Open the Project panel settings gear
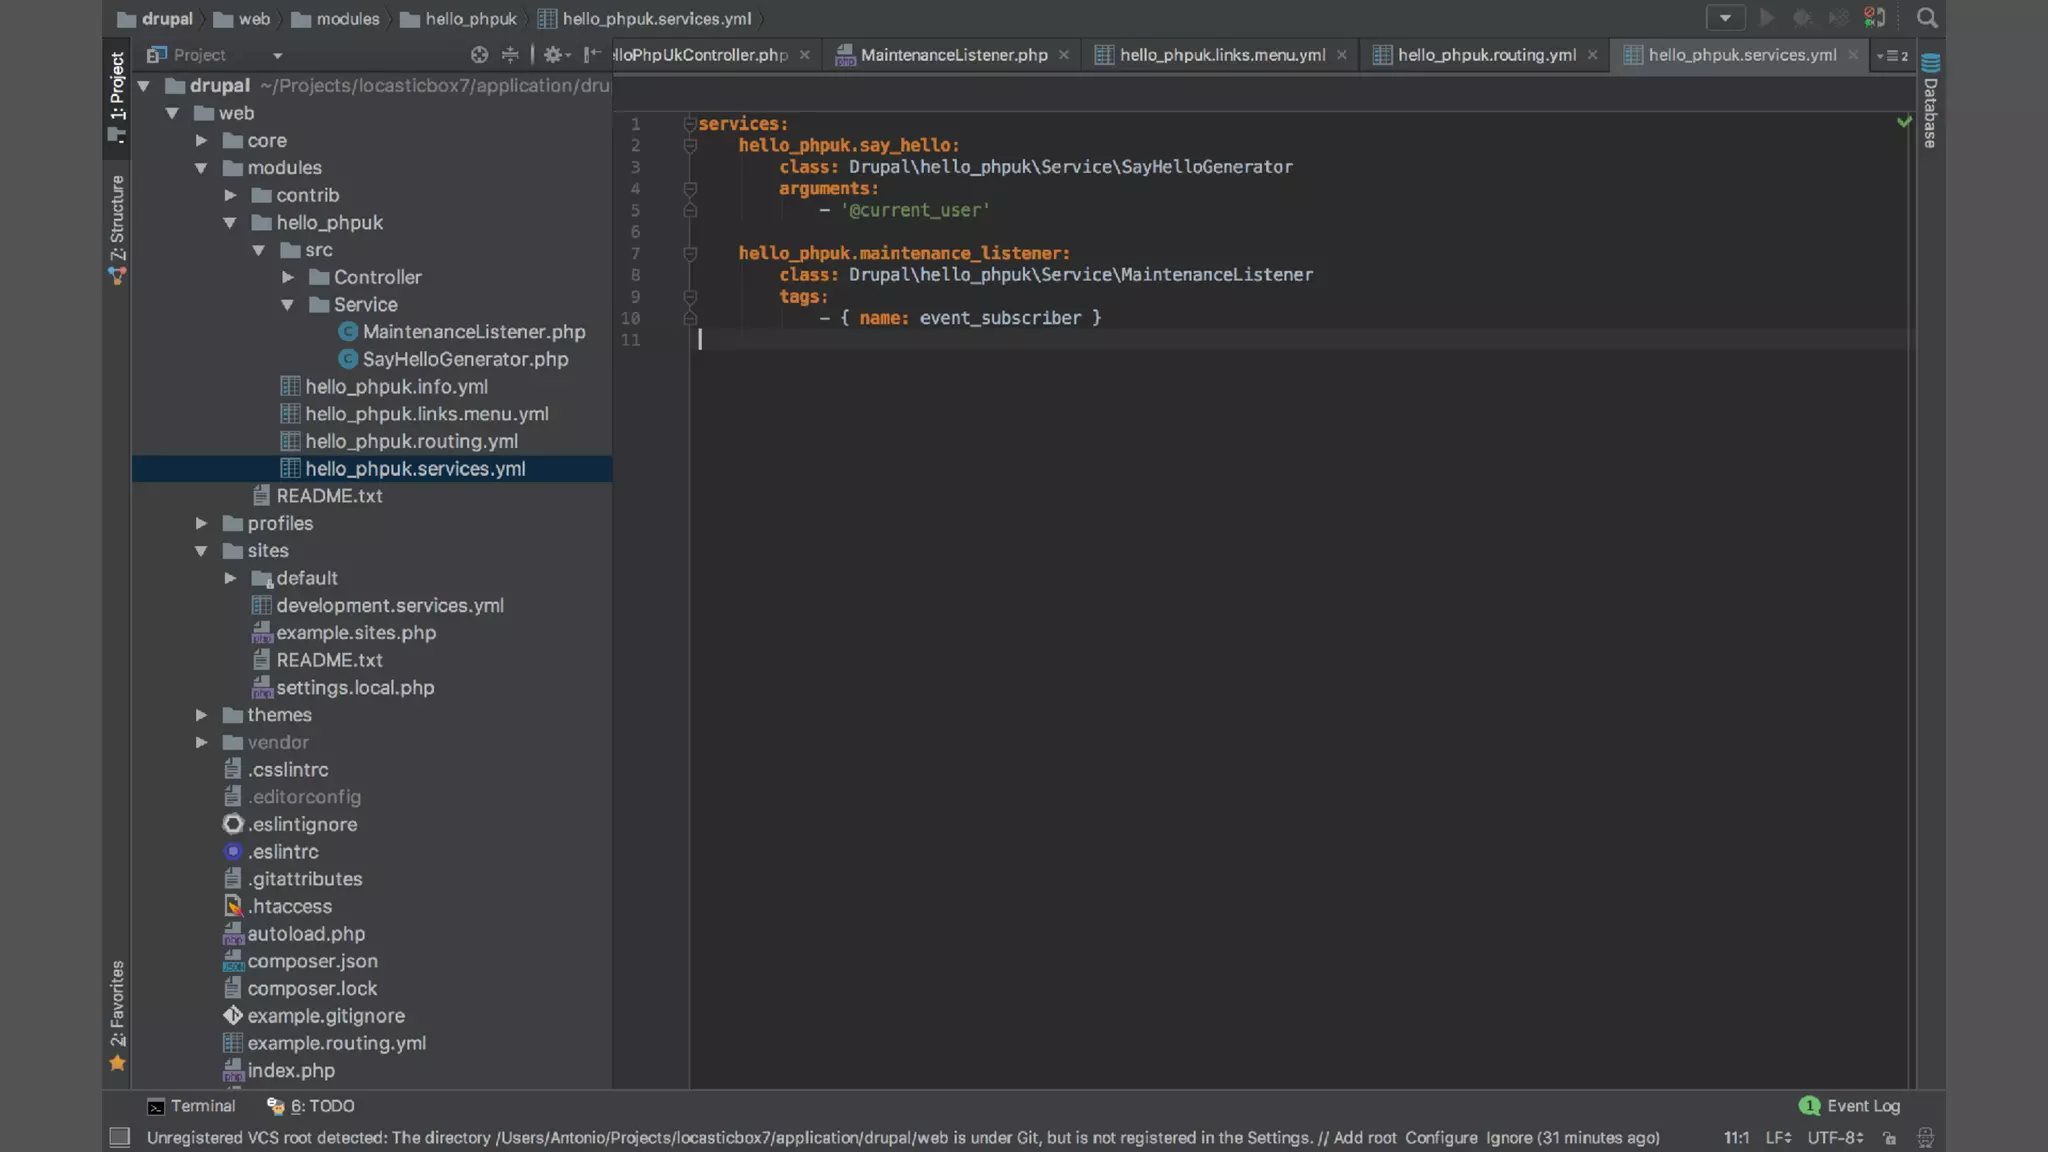This screenshot has width=2048, height=1152. 552,55
